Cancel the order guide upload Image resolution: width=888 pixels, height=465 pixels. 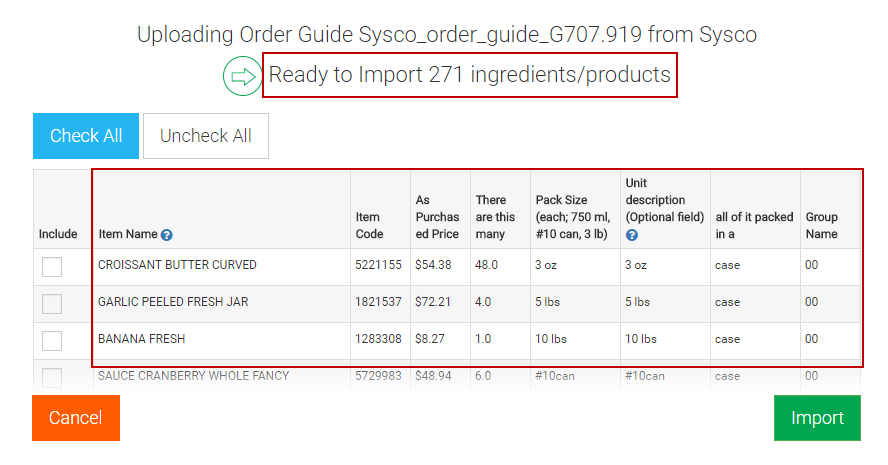tap(76, 418)
